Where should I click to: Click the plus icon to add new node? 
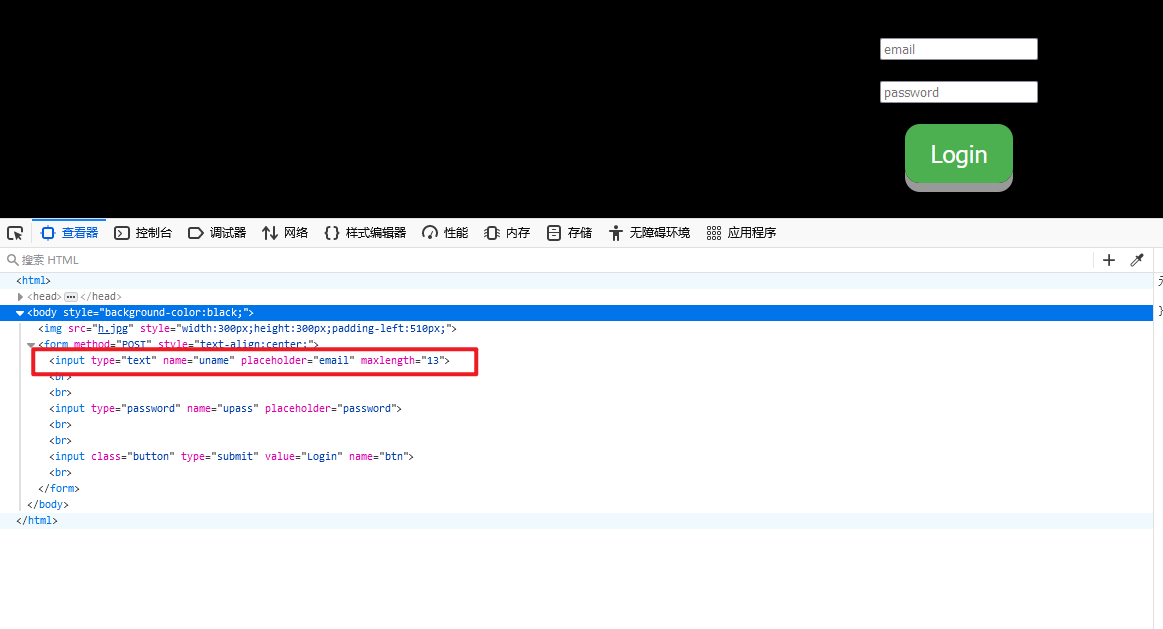coord(1108,260)
